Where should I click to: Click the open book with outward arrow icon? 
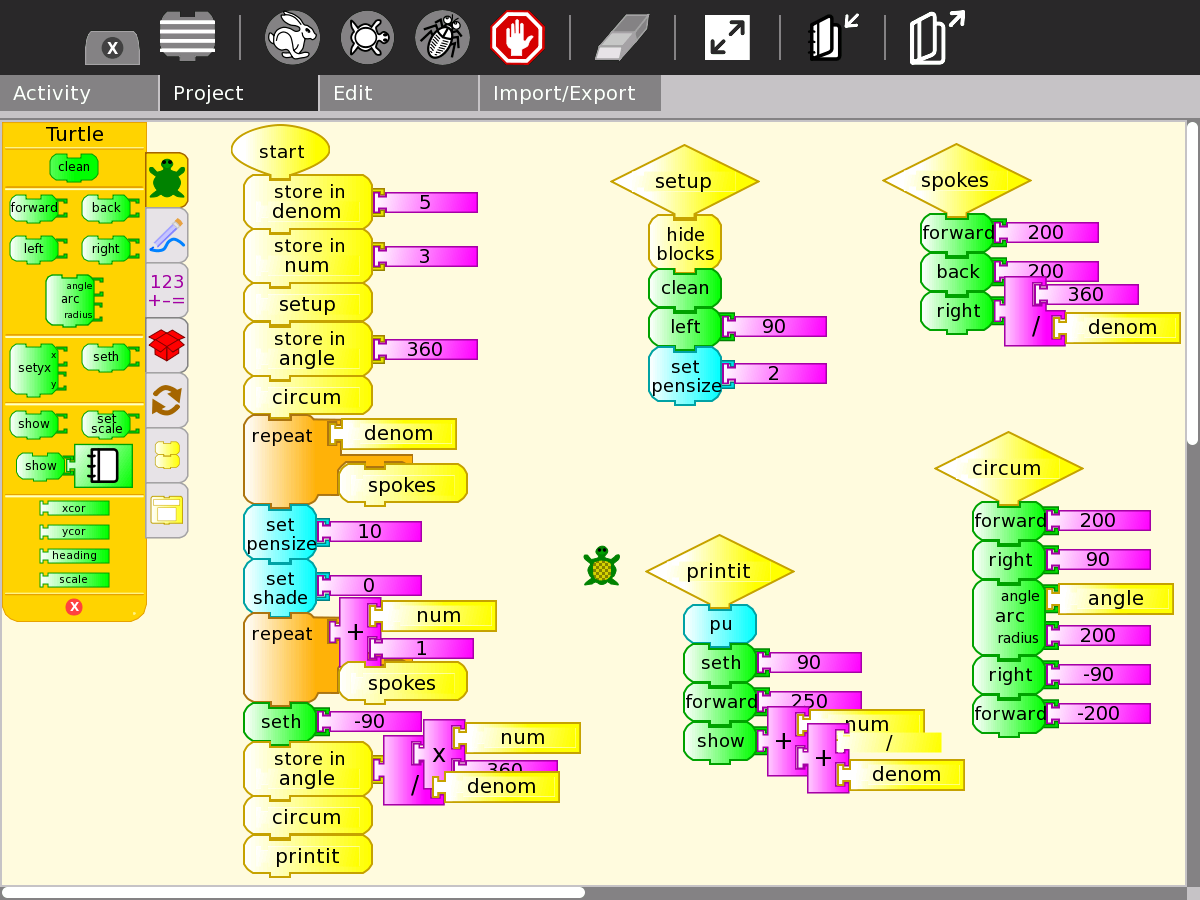[x=937, y=38]
